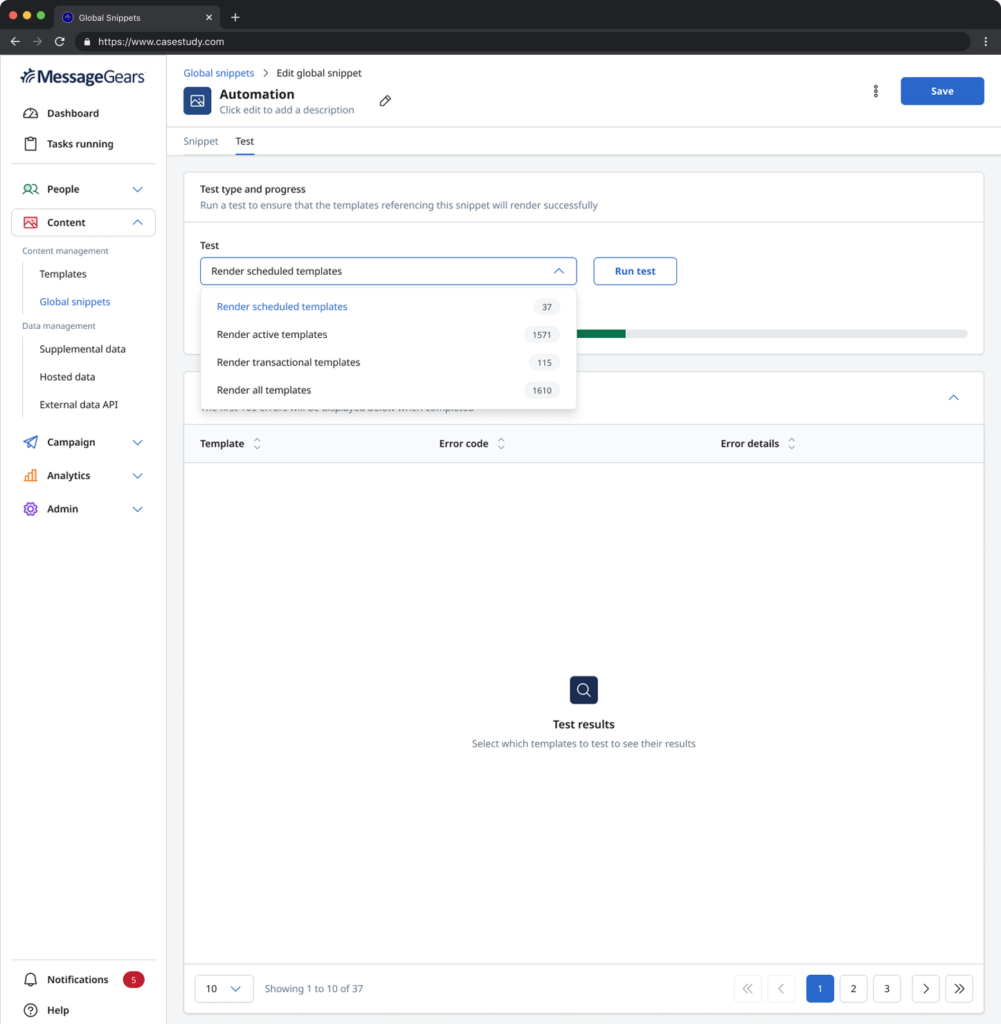Screen dimensions: 1001x1024
Task: Sort by Error code column
Action: pyautogui.click(x=501, y=444)
